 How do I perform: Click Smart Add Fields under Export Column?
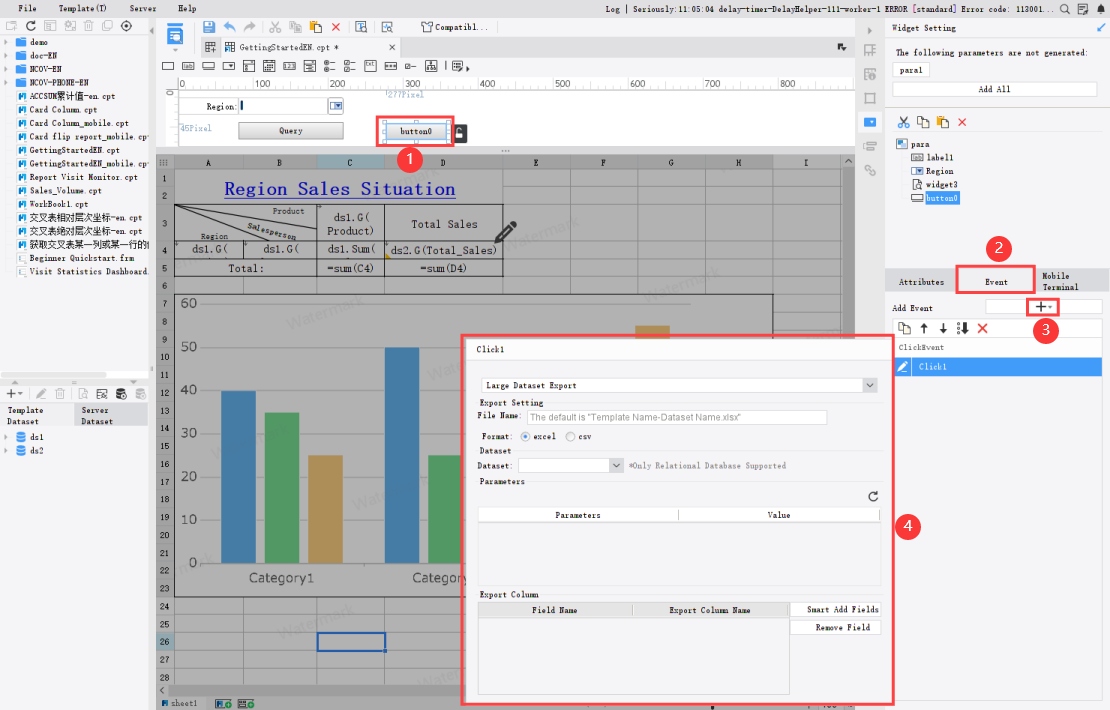point(836,609)
